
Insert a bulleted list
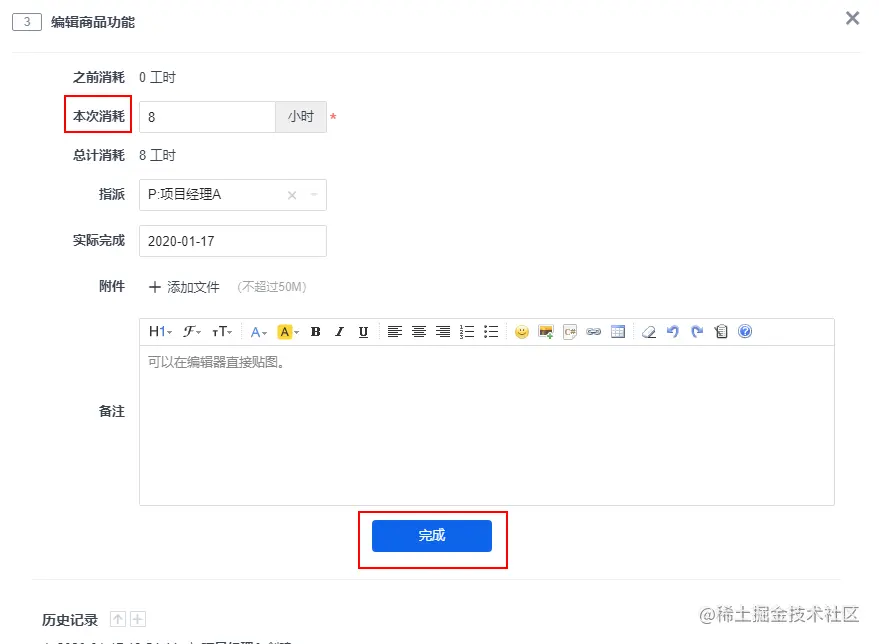tap(491, 332)
